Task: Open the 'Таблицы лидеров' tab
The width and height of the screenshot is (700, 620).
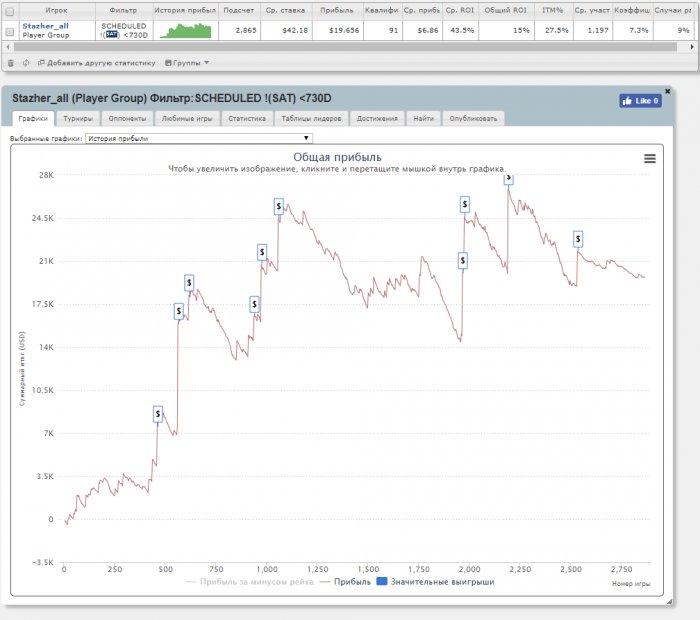Action: click(310, 118)
